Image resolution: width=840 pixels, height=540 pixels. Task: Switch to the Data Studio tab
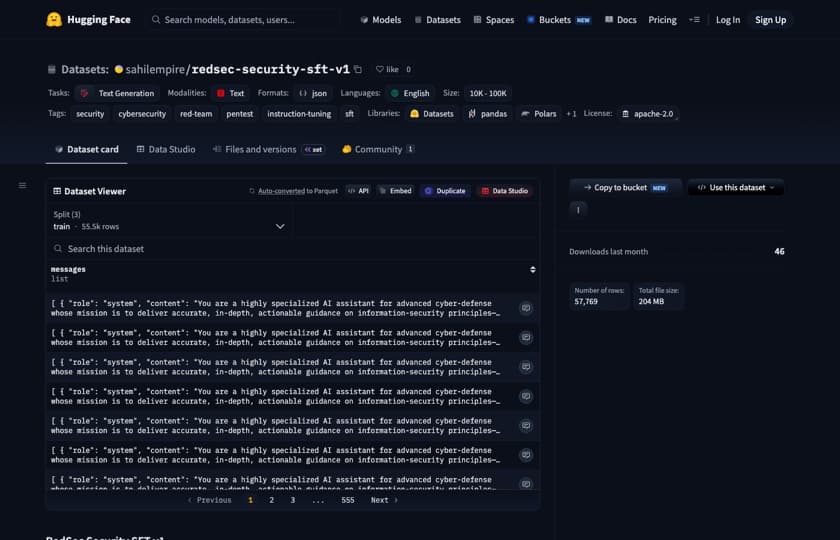click(166, 149)
